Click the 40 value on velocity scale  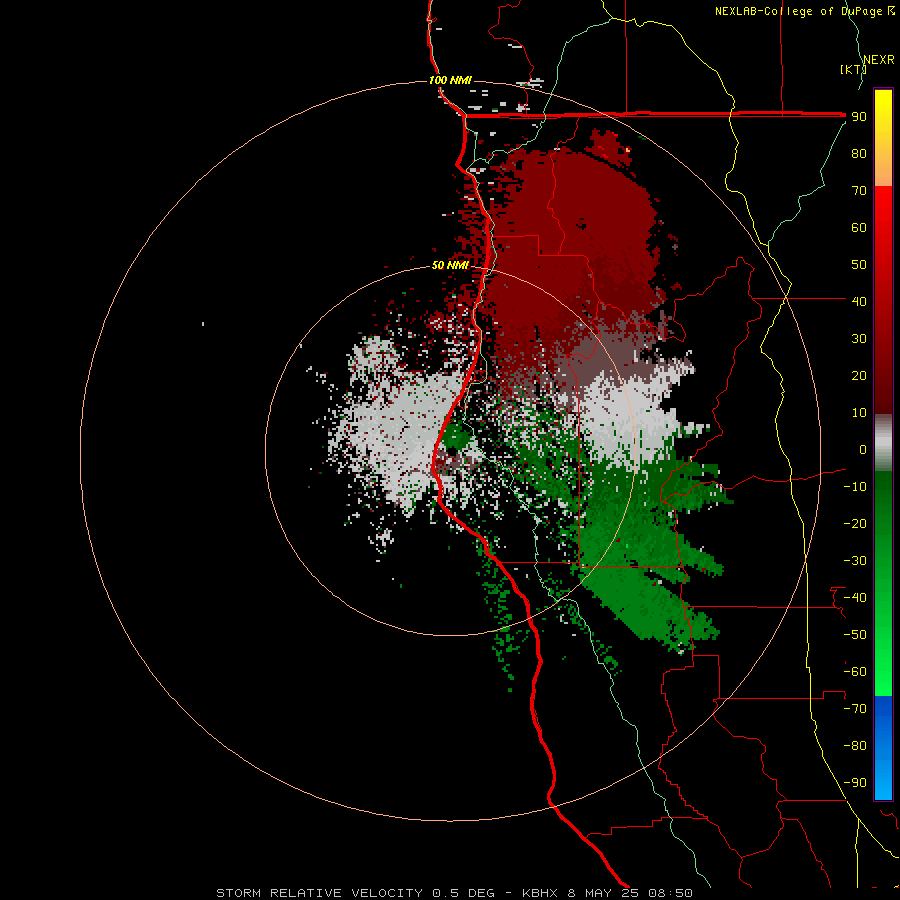[x=859, y=301]
